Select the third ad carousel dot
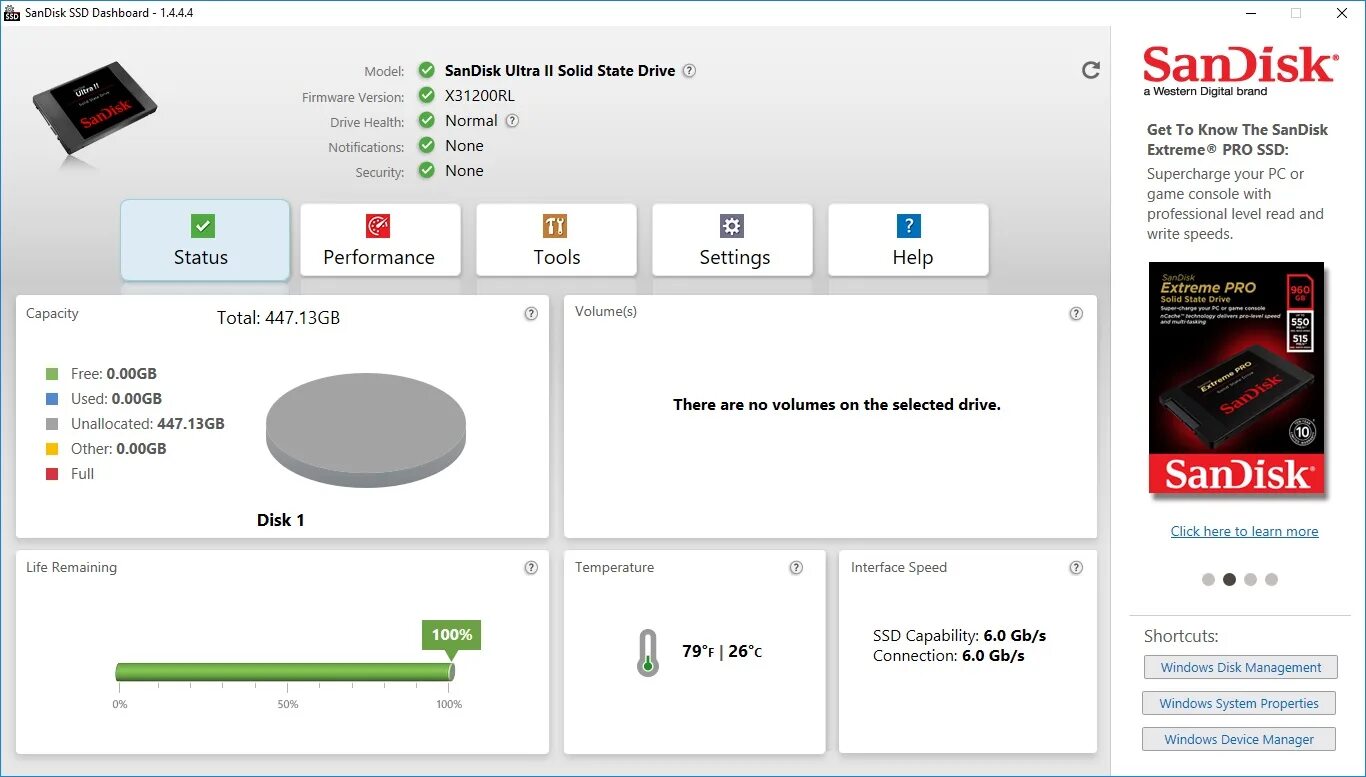1366x777 pixels. [x=1250, y=579]
